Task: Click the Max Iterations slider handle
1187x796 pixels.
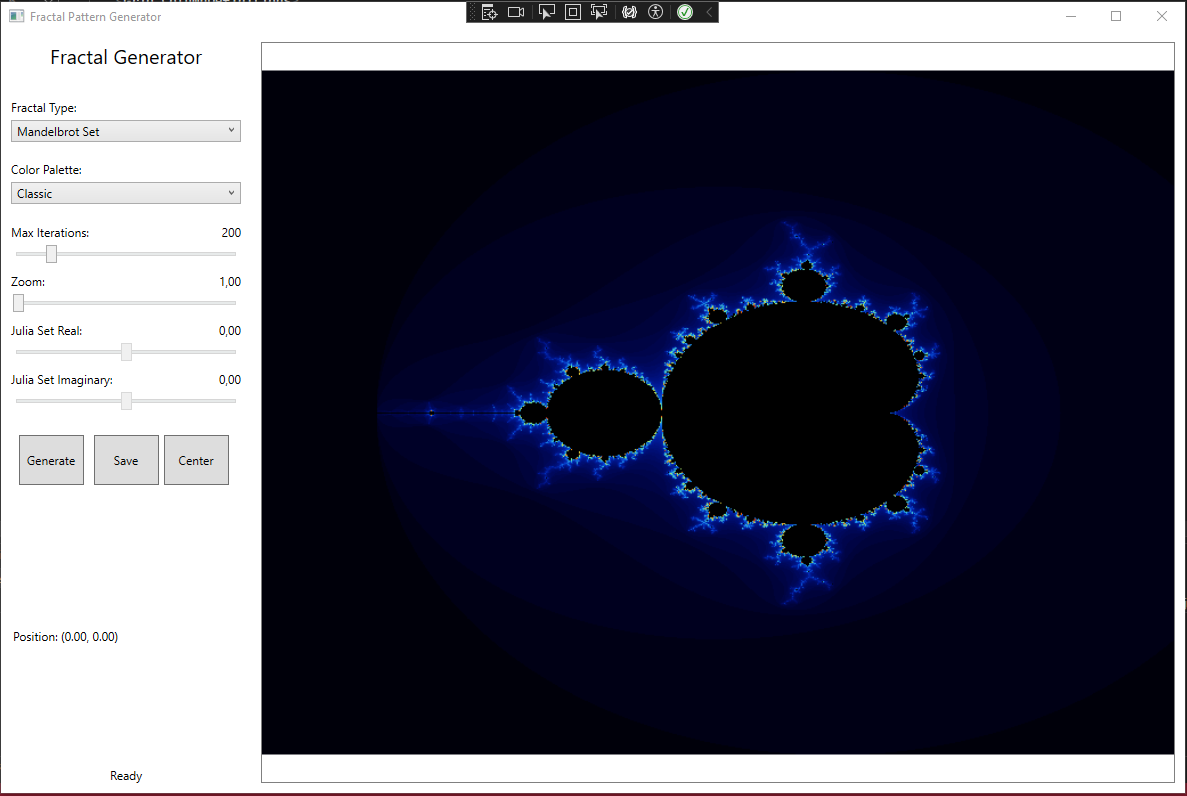Action: (x=50, y=254)
